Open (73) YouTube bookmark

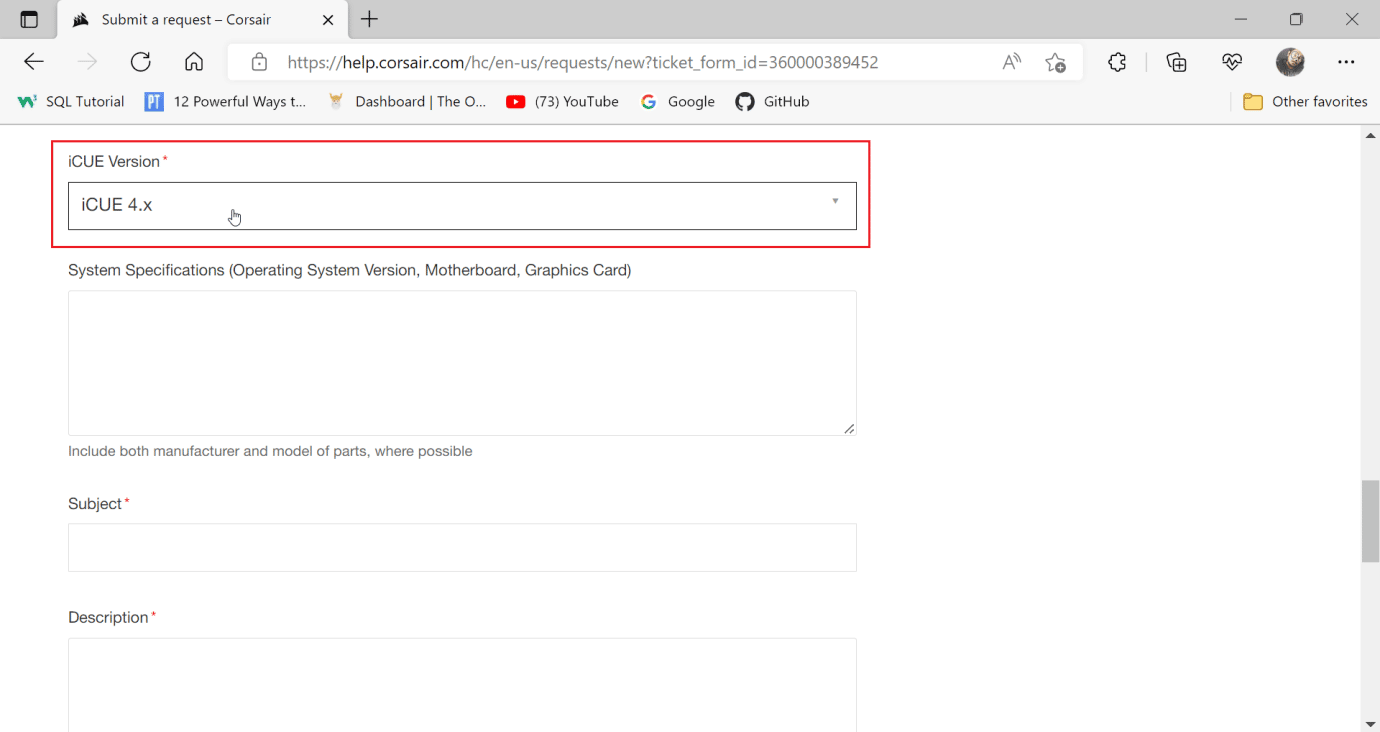point(562,101)
